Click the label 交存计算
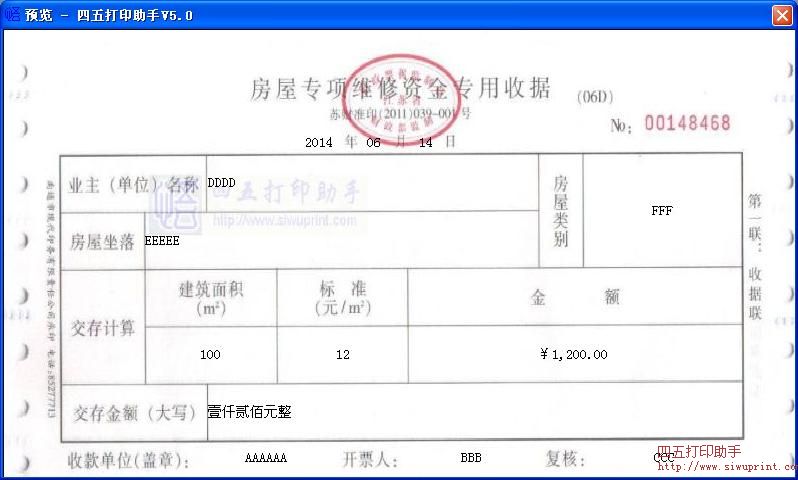Image resolution: width=798 pixels, height=480 pixels. click(x=103, y=328)
